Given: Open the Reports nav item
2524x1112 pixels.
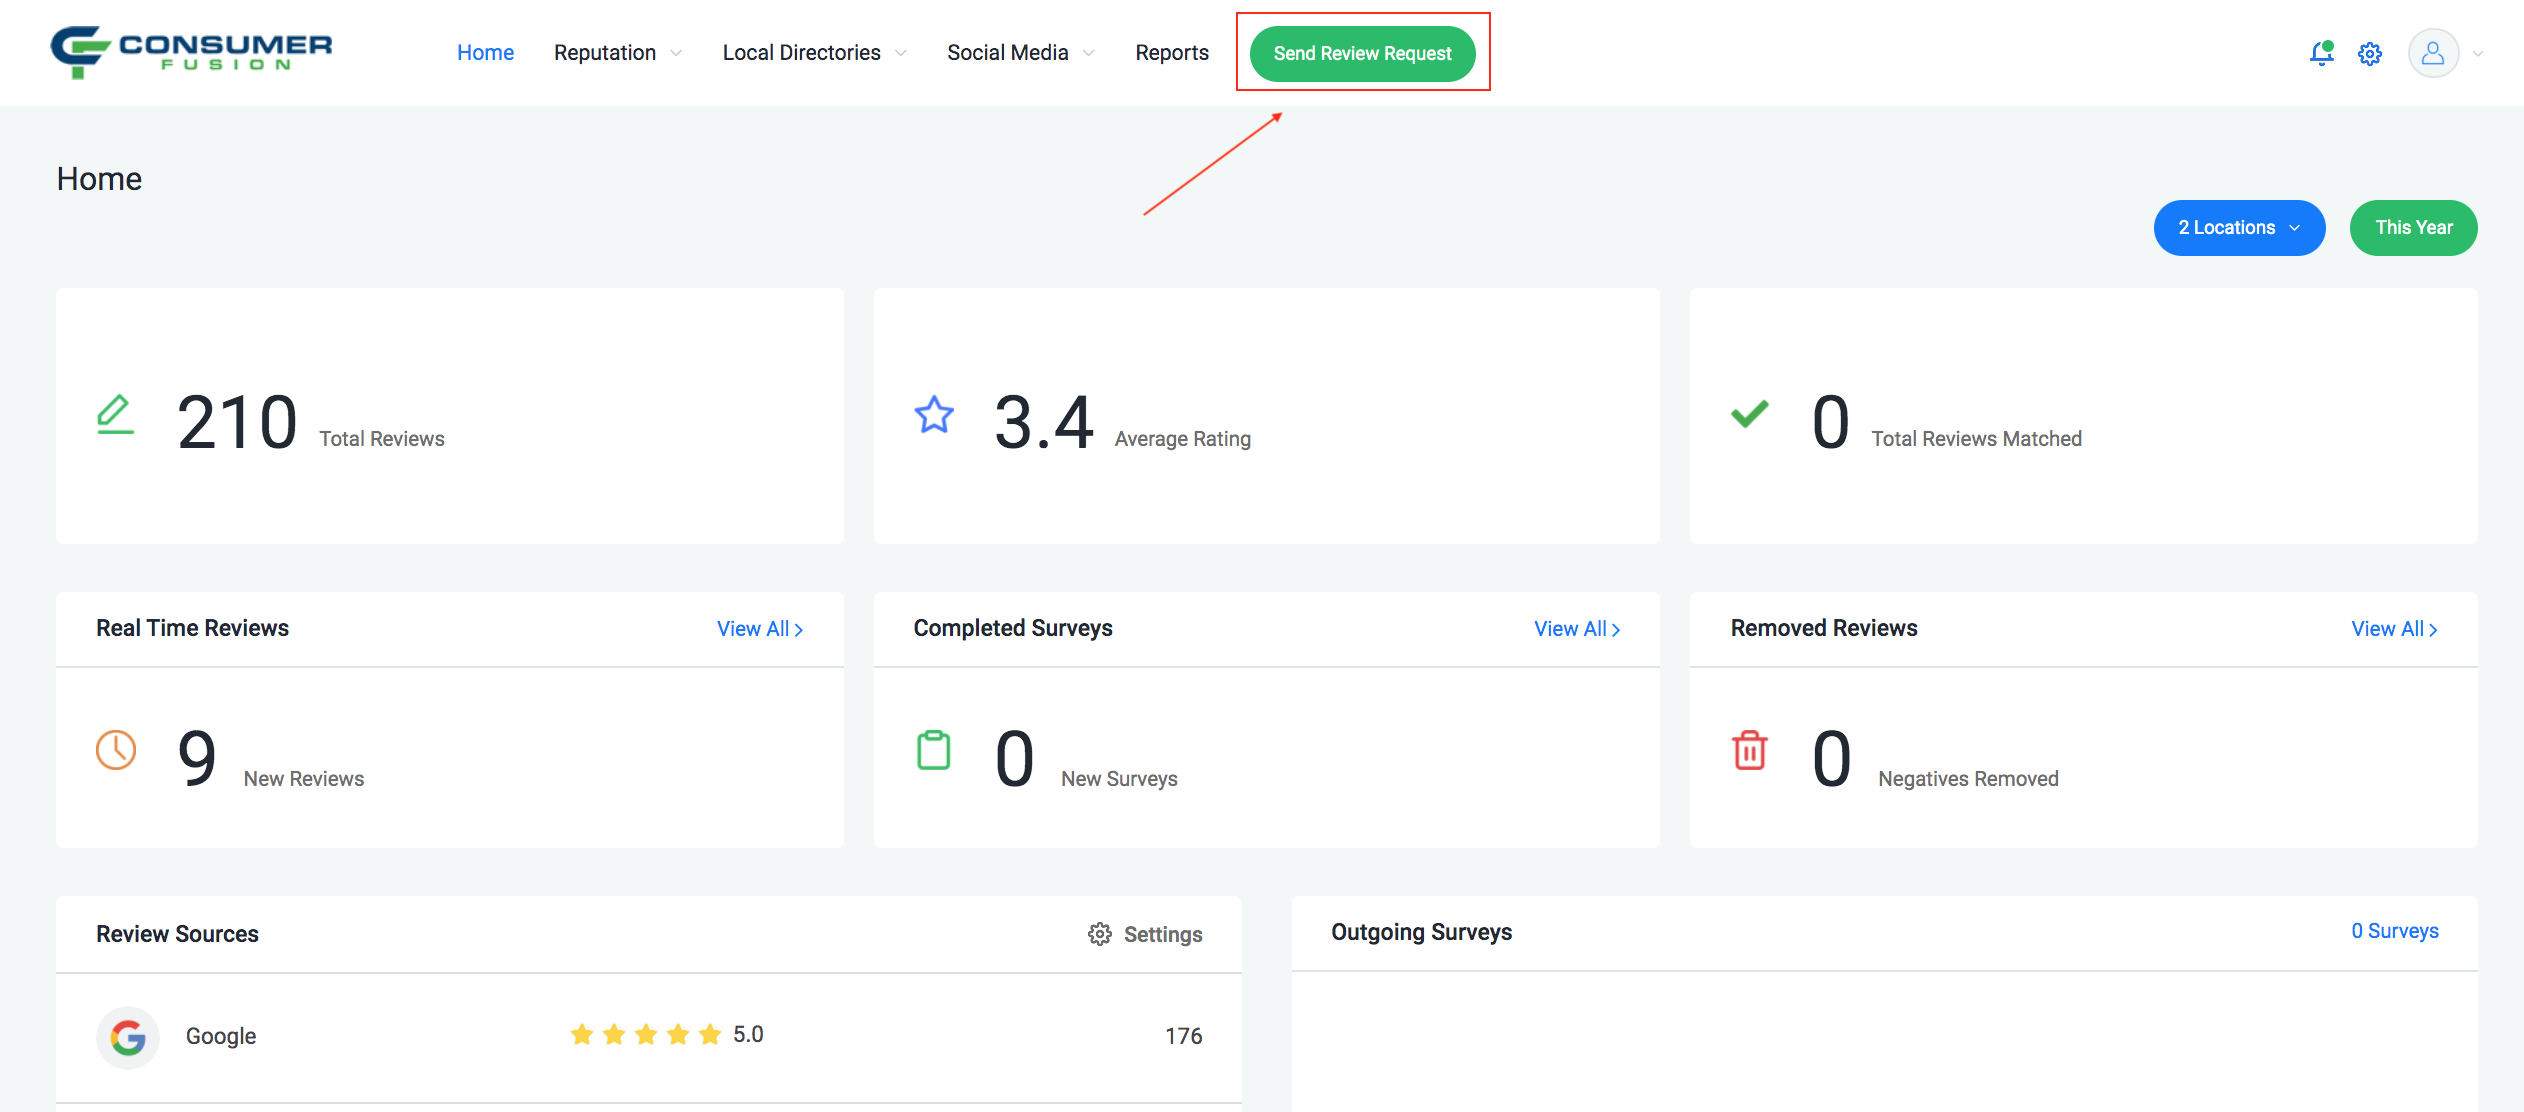Looking at the screenshot, I should (x=1171, y=53).
